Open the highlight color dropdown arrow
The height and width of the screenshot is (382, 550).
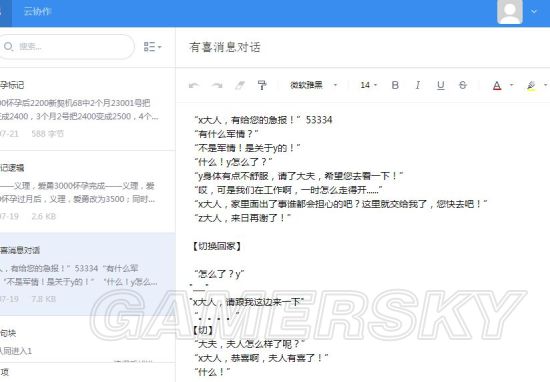point(545,85)
